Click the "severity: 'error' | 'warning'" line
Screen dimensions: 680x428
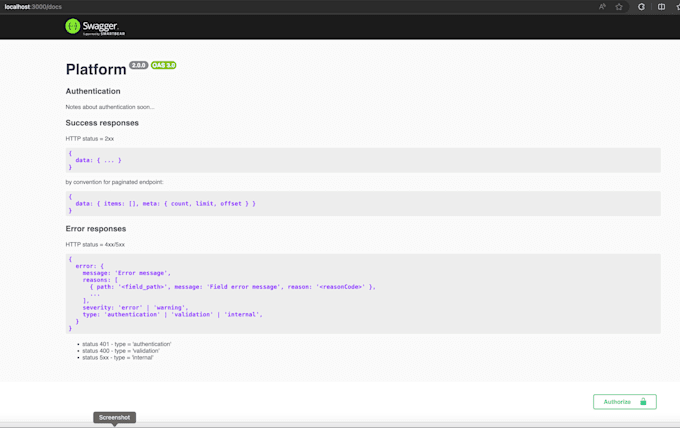tap(135, 307)
